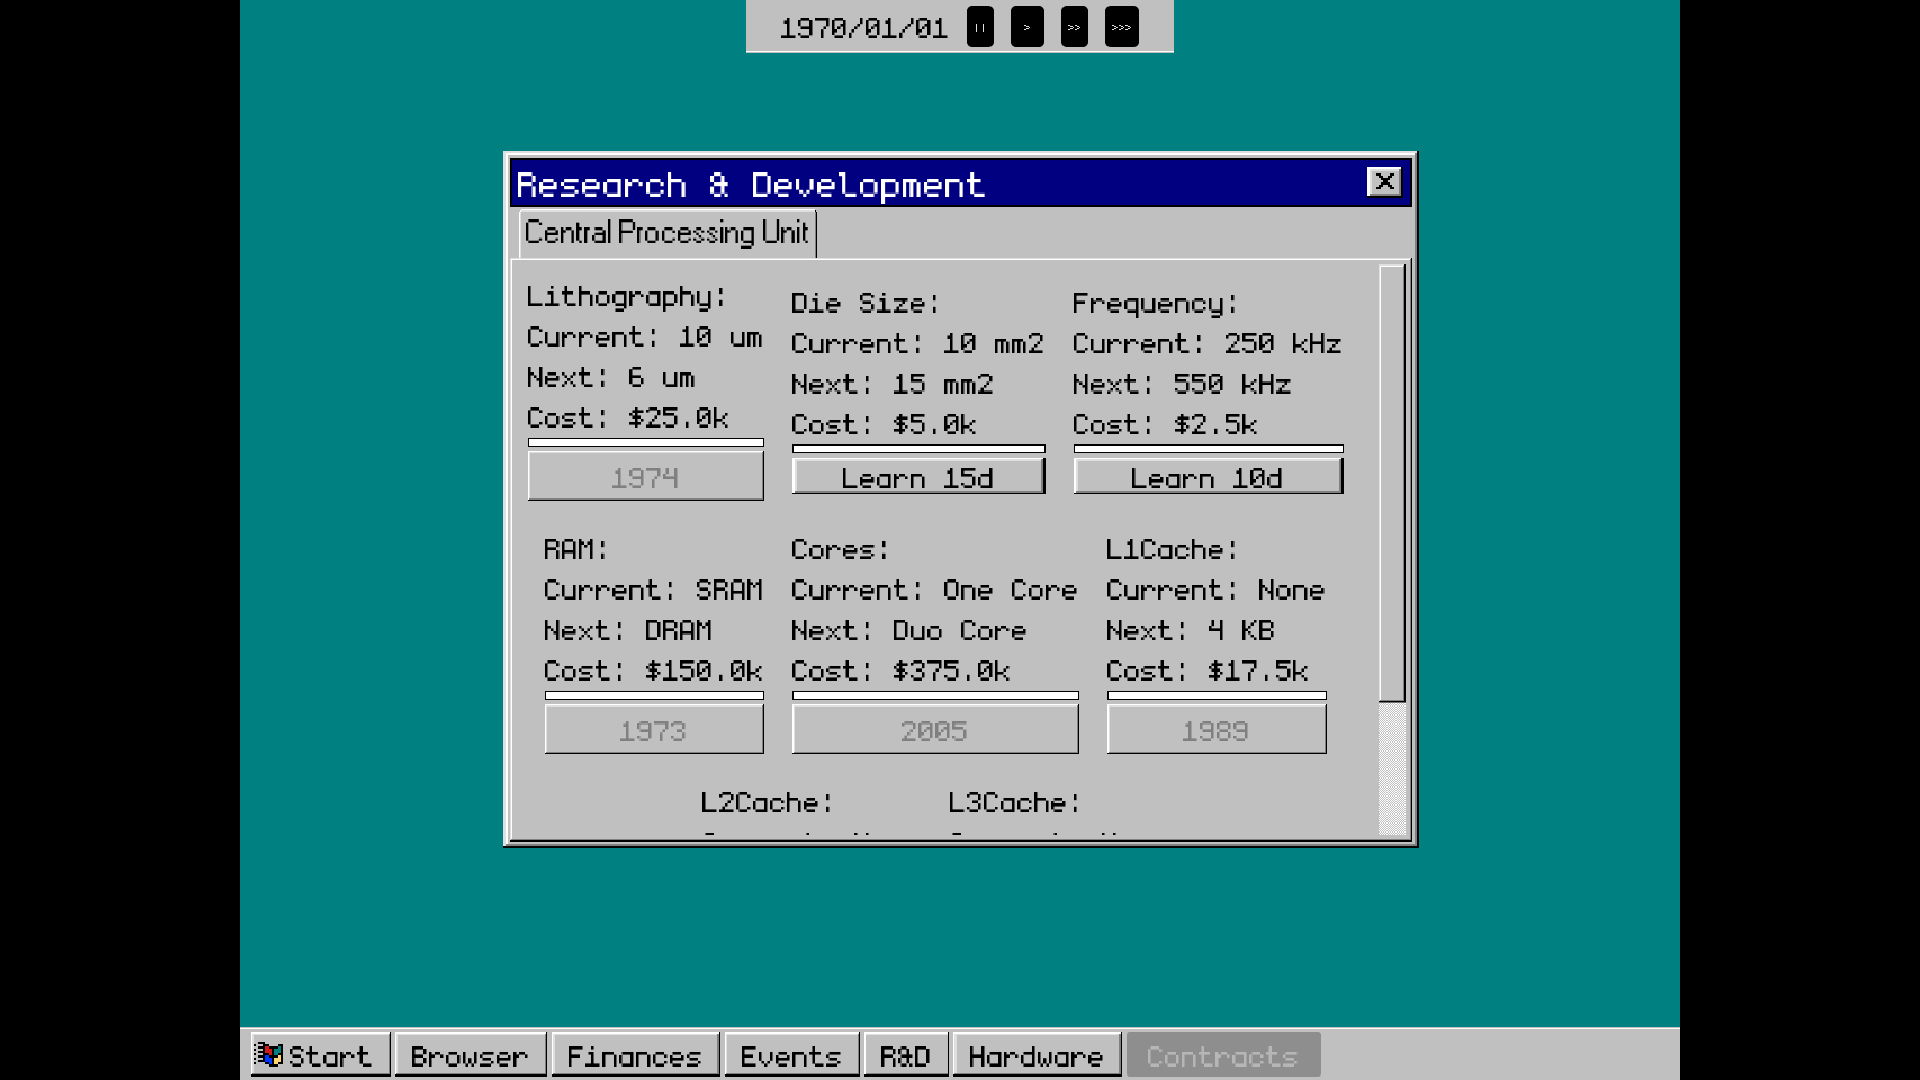Viewport: 1920px width, 1080px height.
Task: Open the Finances window
Action: [x=635, y=1055]
